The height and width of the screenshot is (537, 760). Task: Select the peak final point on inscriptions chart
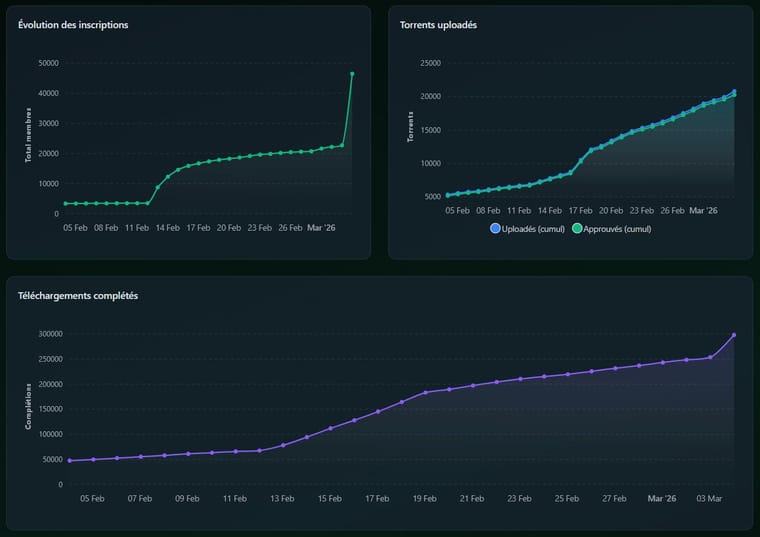[x=352, y=74]
